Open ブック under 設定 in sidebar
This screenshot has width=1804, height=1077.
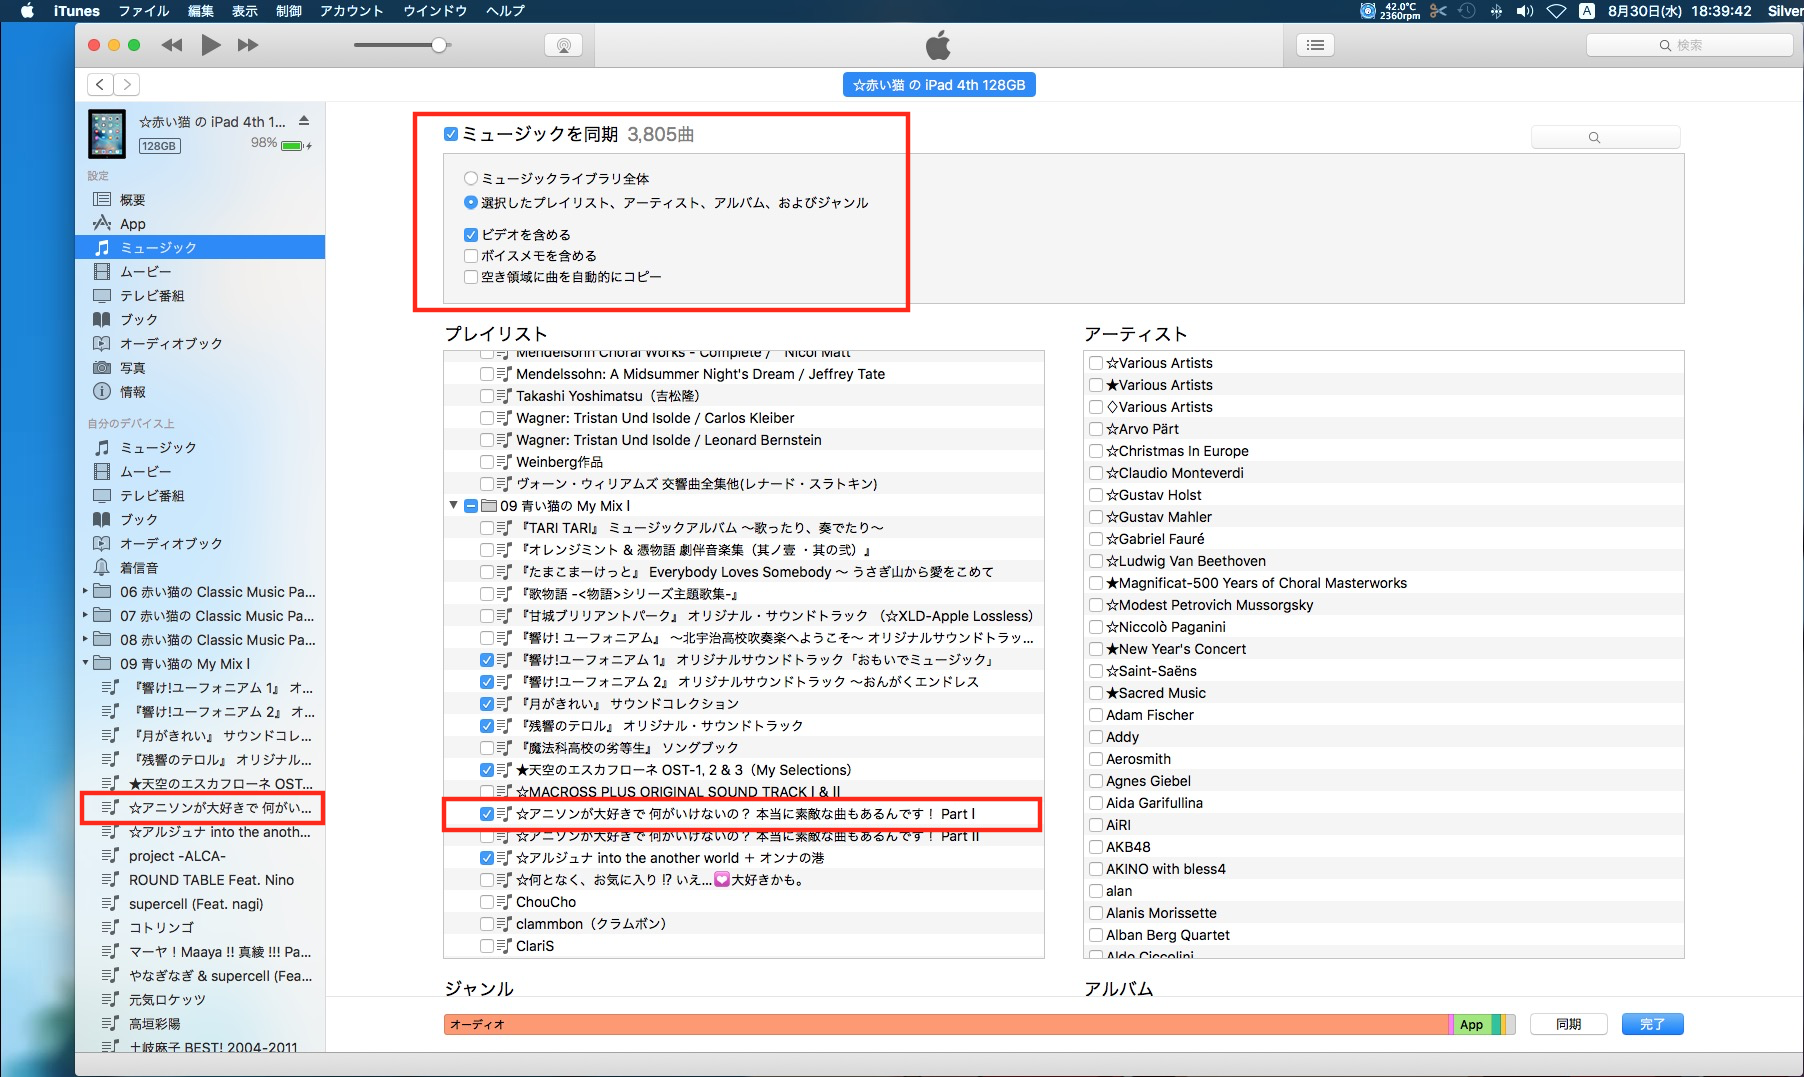[x=139, y=320]
